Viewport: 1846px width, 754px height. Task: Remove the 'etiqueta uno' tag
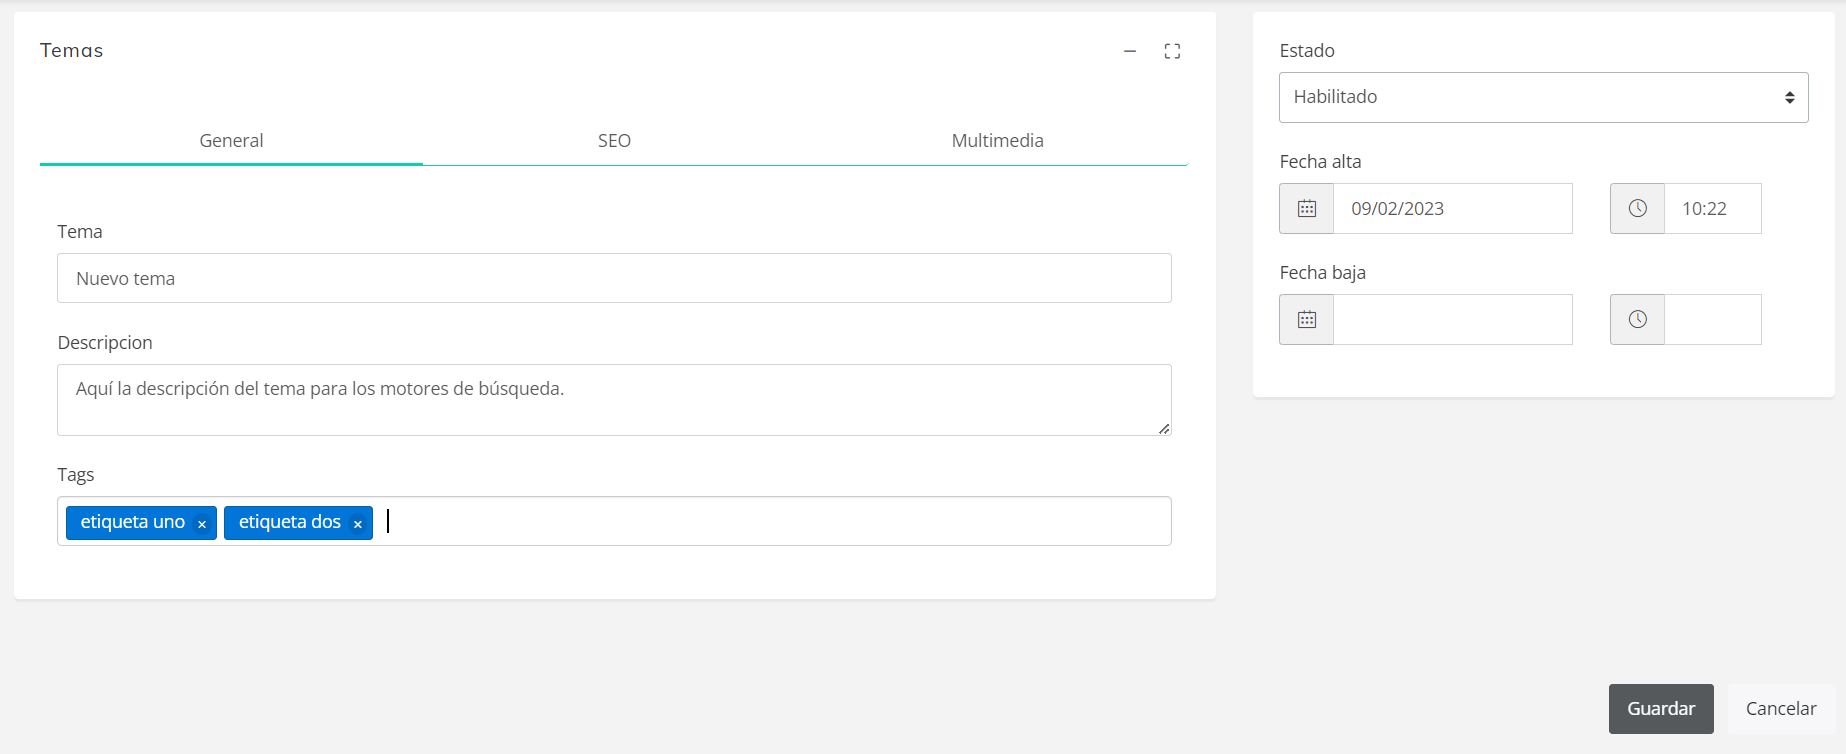pyautogui.click(x=202, y=524)
